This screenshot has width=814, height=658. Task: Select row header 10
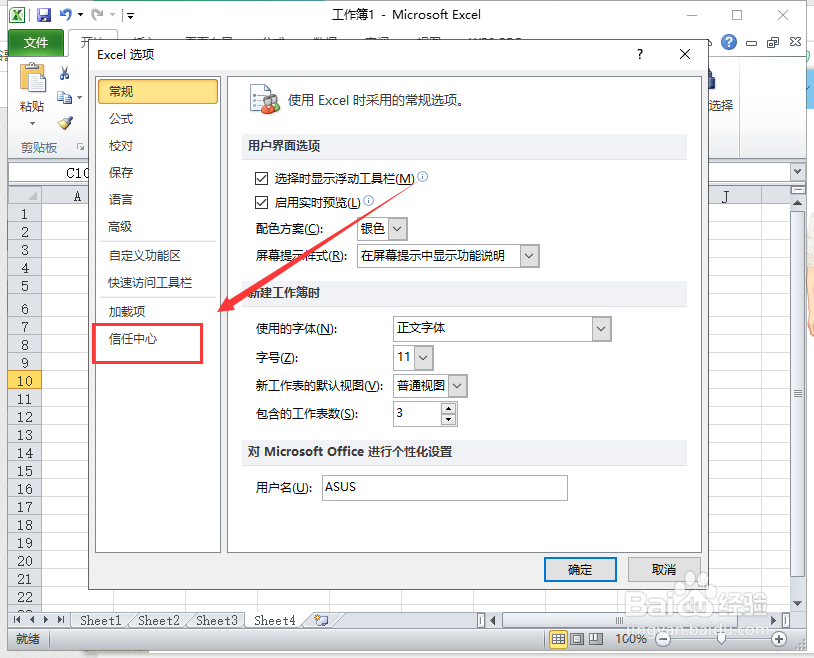(x=24, y=381)
